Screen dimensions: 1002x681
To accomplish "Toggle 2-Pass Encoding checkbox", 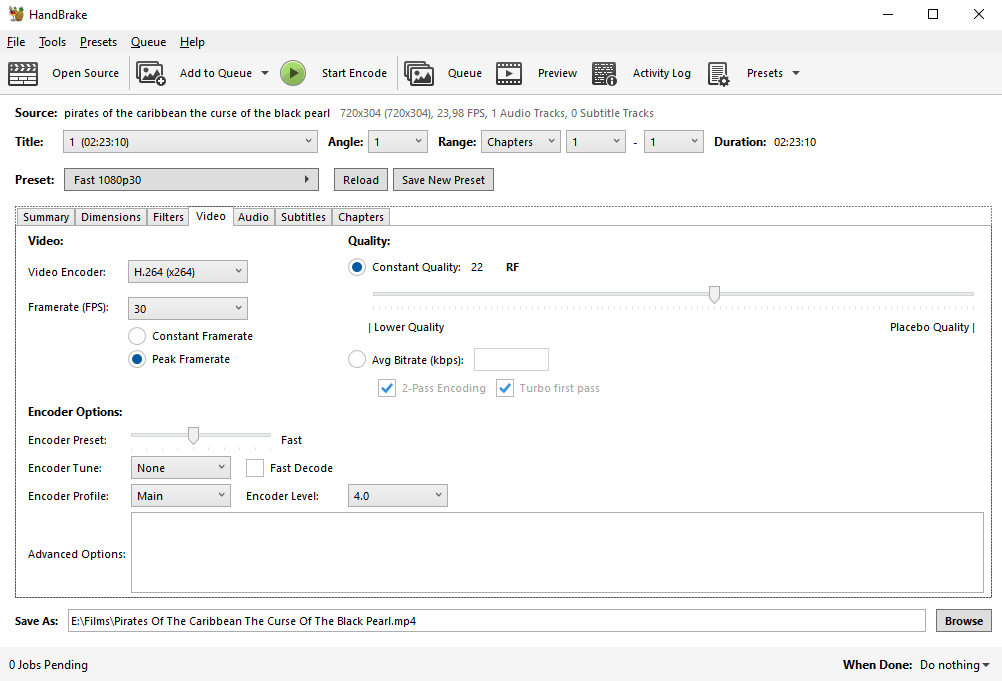I will pyautogui.click(x=387, y=388).
